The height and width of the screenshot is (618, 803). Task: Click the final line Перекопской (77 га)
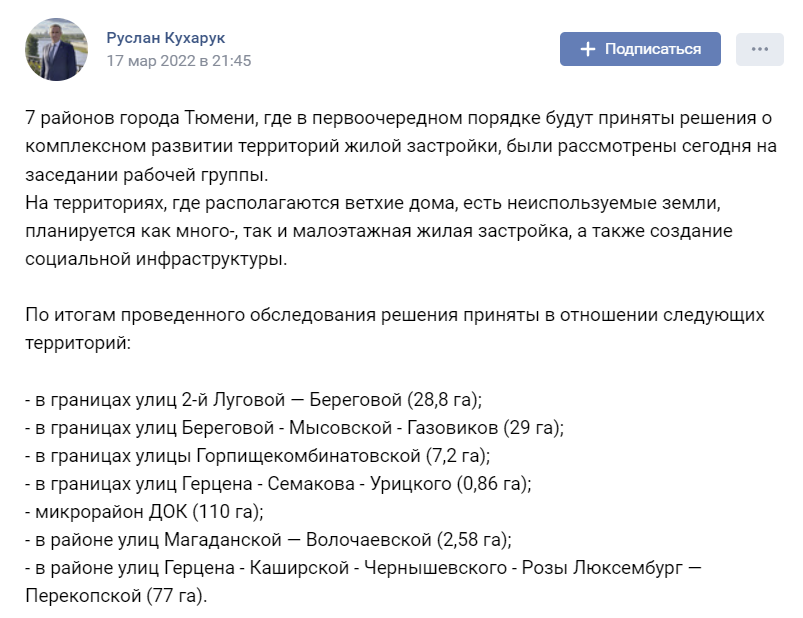pos(116,596)
